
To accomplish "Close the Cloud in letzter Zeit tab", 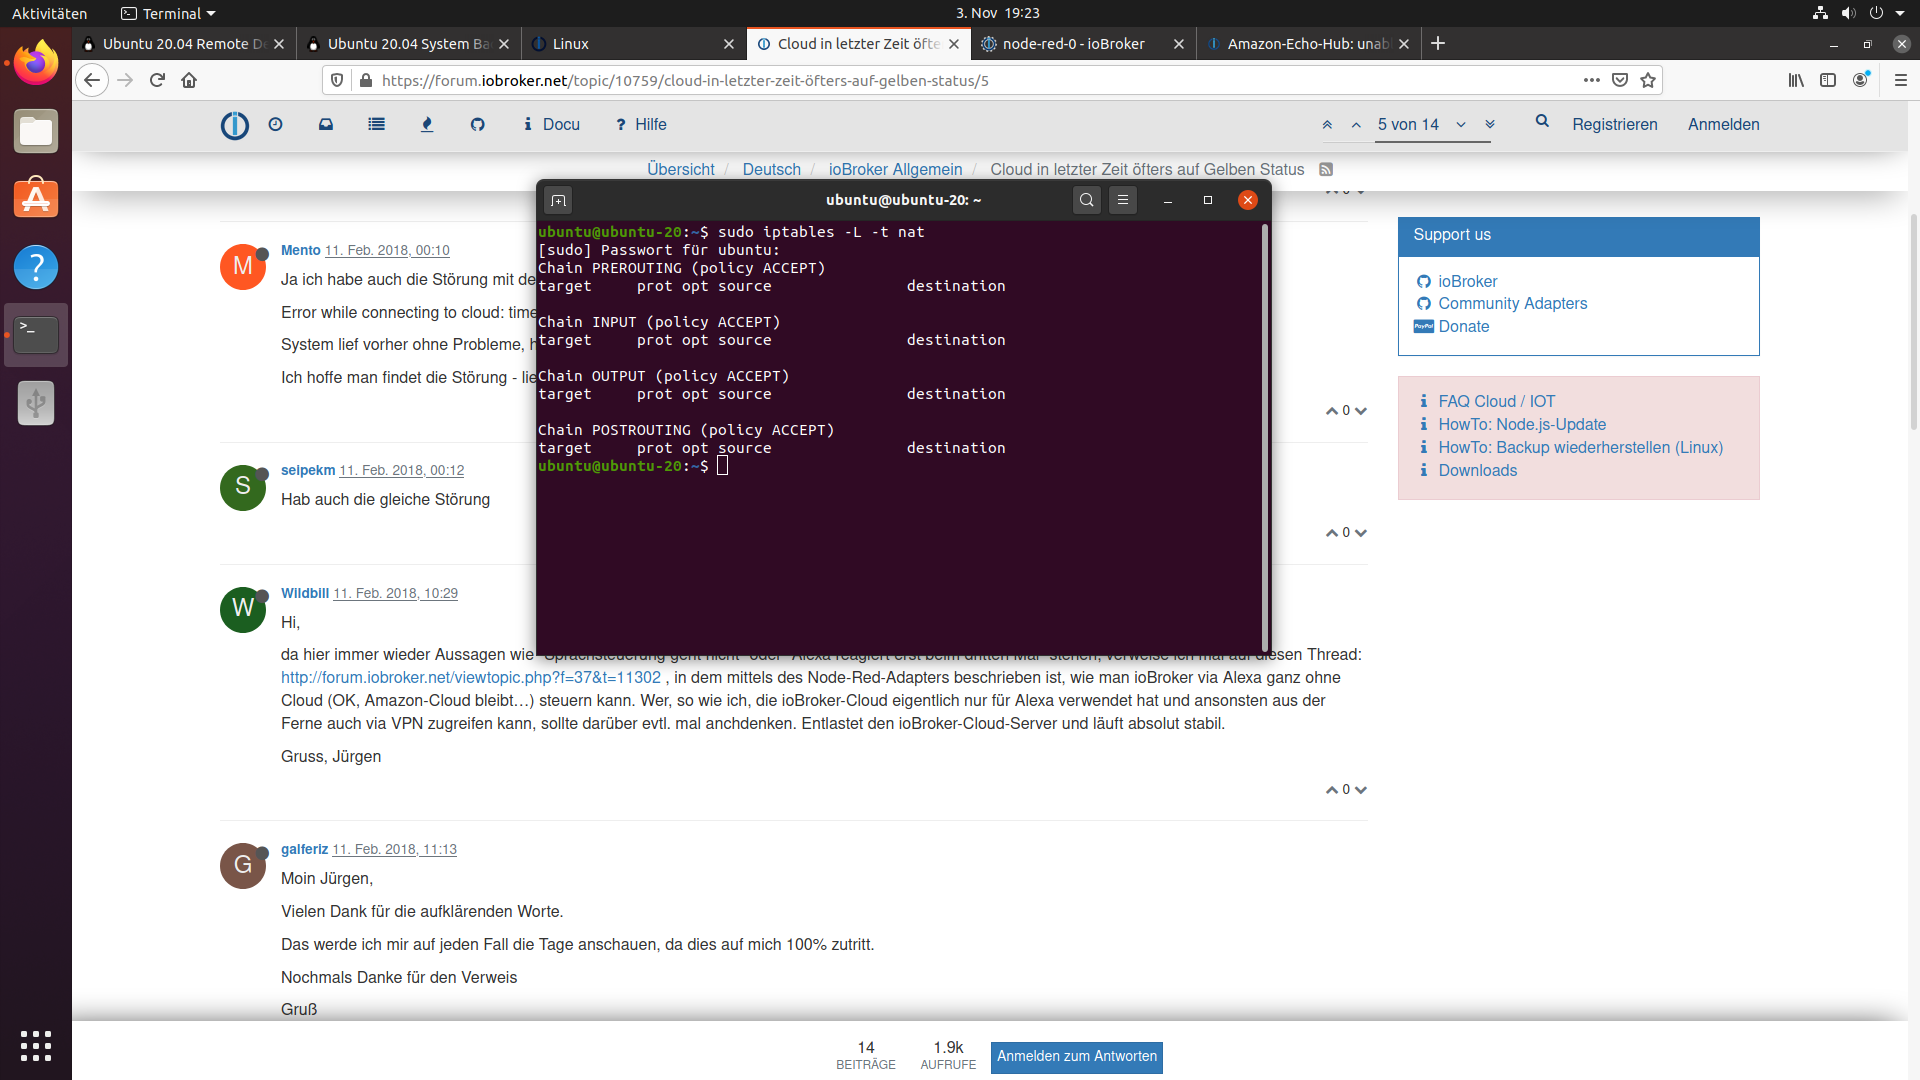I will [954, 44].
